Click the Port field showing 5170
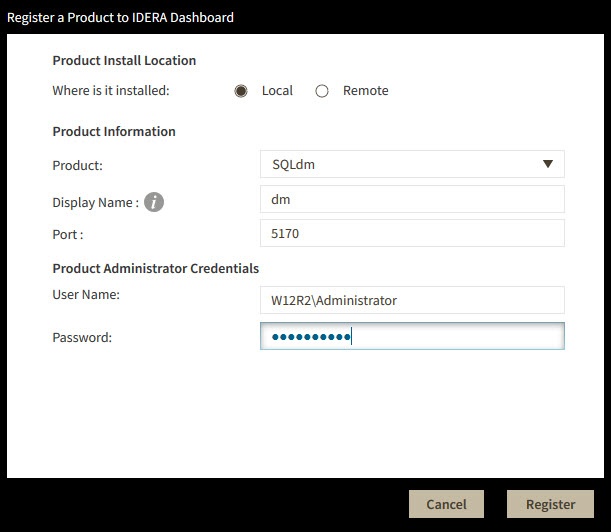The width and height of the screenshot is (611, 532). pyautogui.click(x=411, y=234)
